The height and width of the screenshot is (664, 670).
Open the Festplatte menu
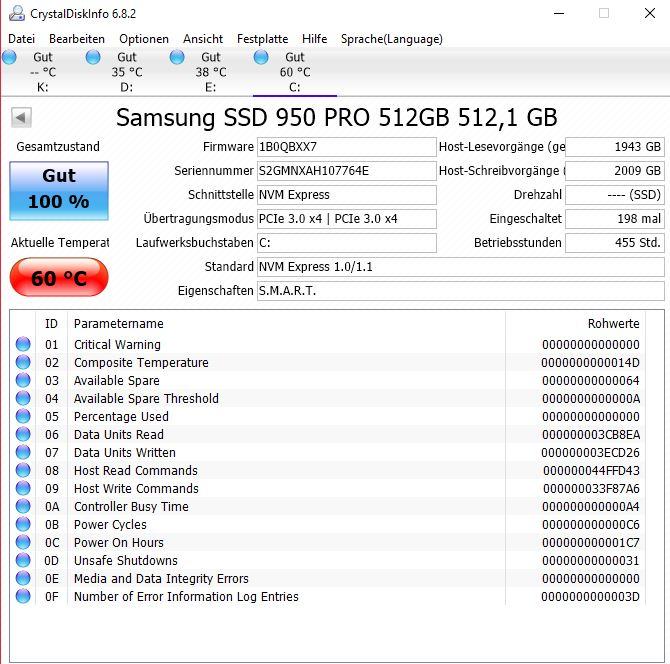click(x=262, y=39)
